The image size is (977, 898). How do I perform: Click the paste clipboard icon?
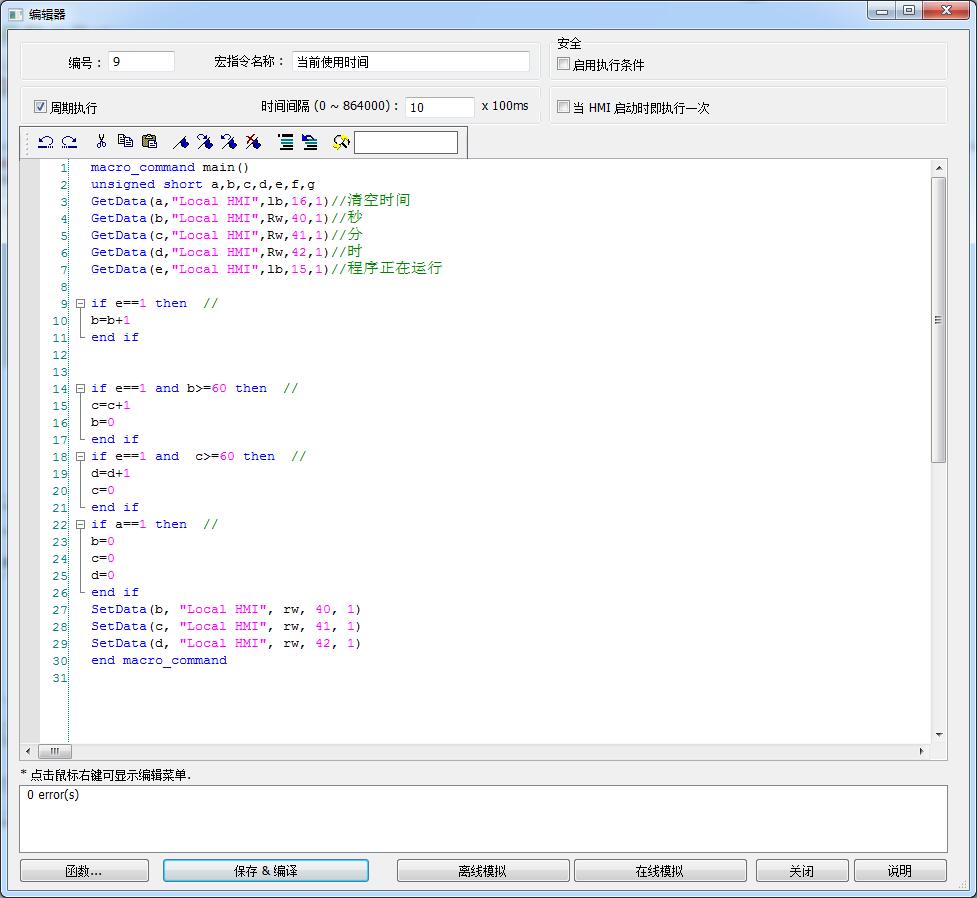(x=149, y=142)
